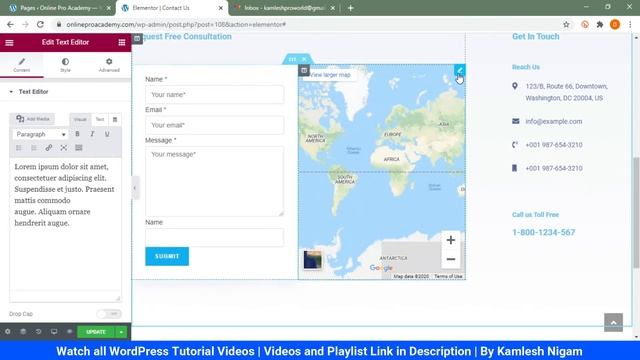Edit the Google Maps widget pencil icon
Viewport: 640px width, 360px height.
(x=460, y=70)
